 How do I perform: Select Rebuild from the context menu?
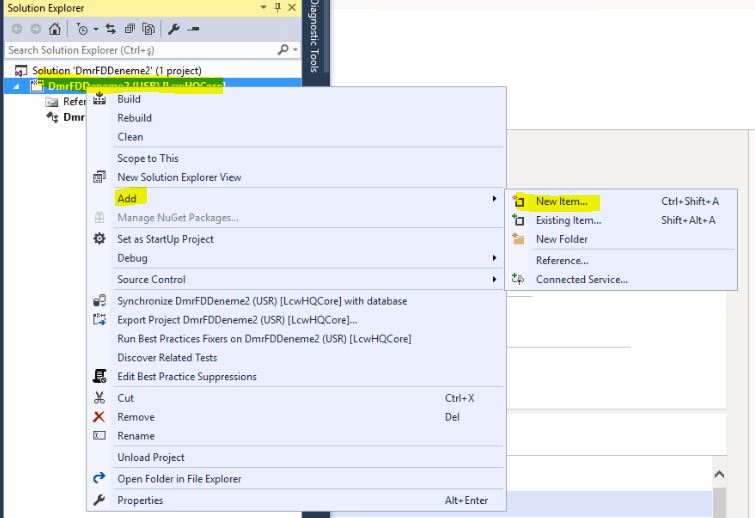[134, 118]
